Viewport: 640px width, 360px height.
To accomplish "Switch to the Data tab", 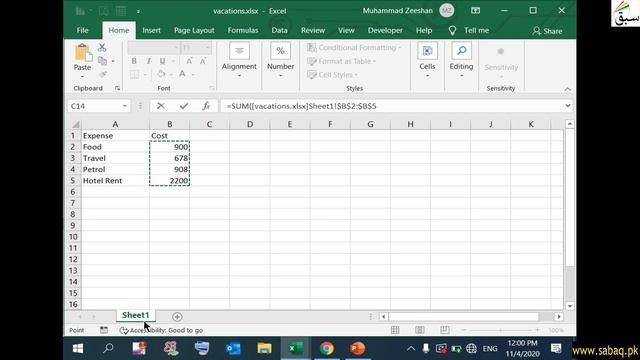I will tap(279, 31).
